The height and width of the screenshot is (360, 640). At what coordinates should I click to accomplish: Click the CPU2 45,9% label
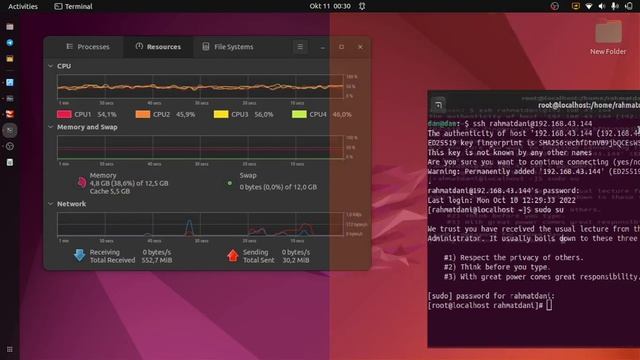pyautogui.click(x=174, y=114)
